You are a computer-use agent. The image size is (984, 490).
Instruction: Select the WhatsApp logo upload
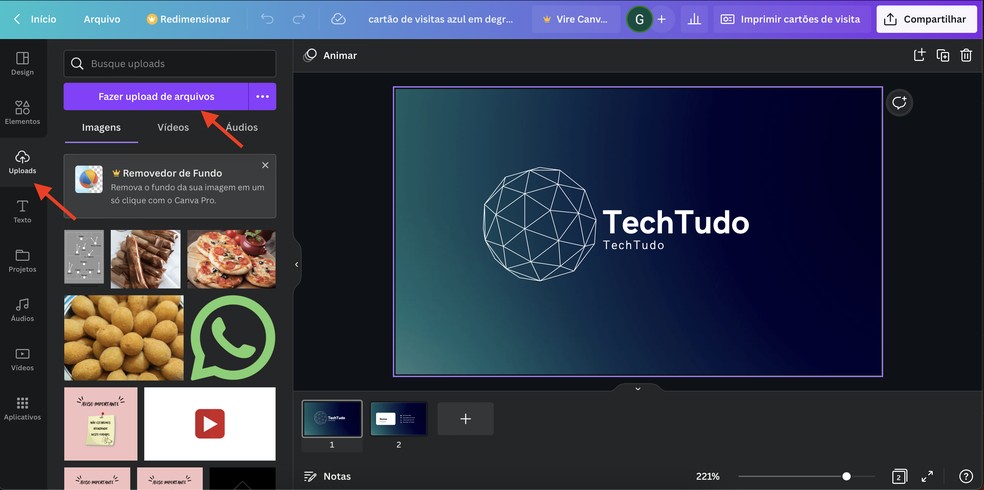click(233, 338)
